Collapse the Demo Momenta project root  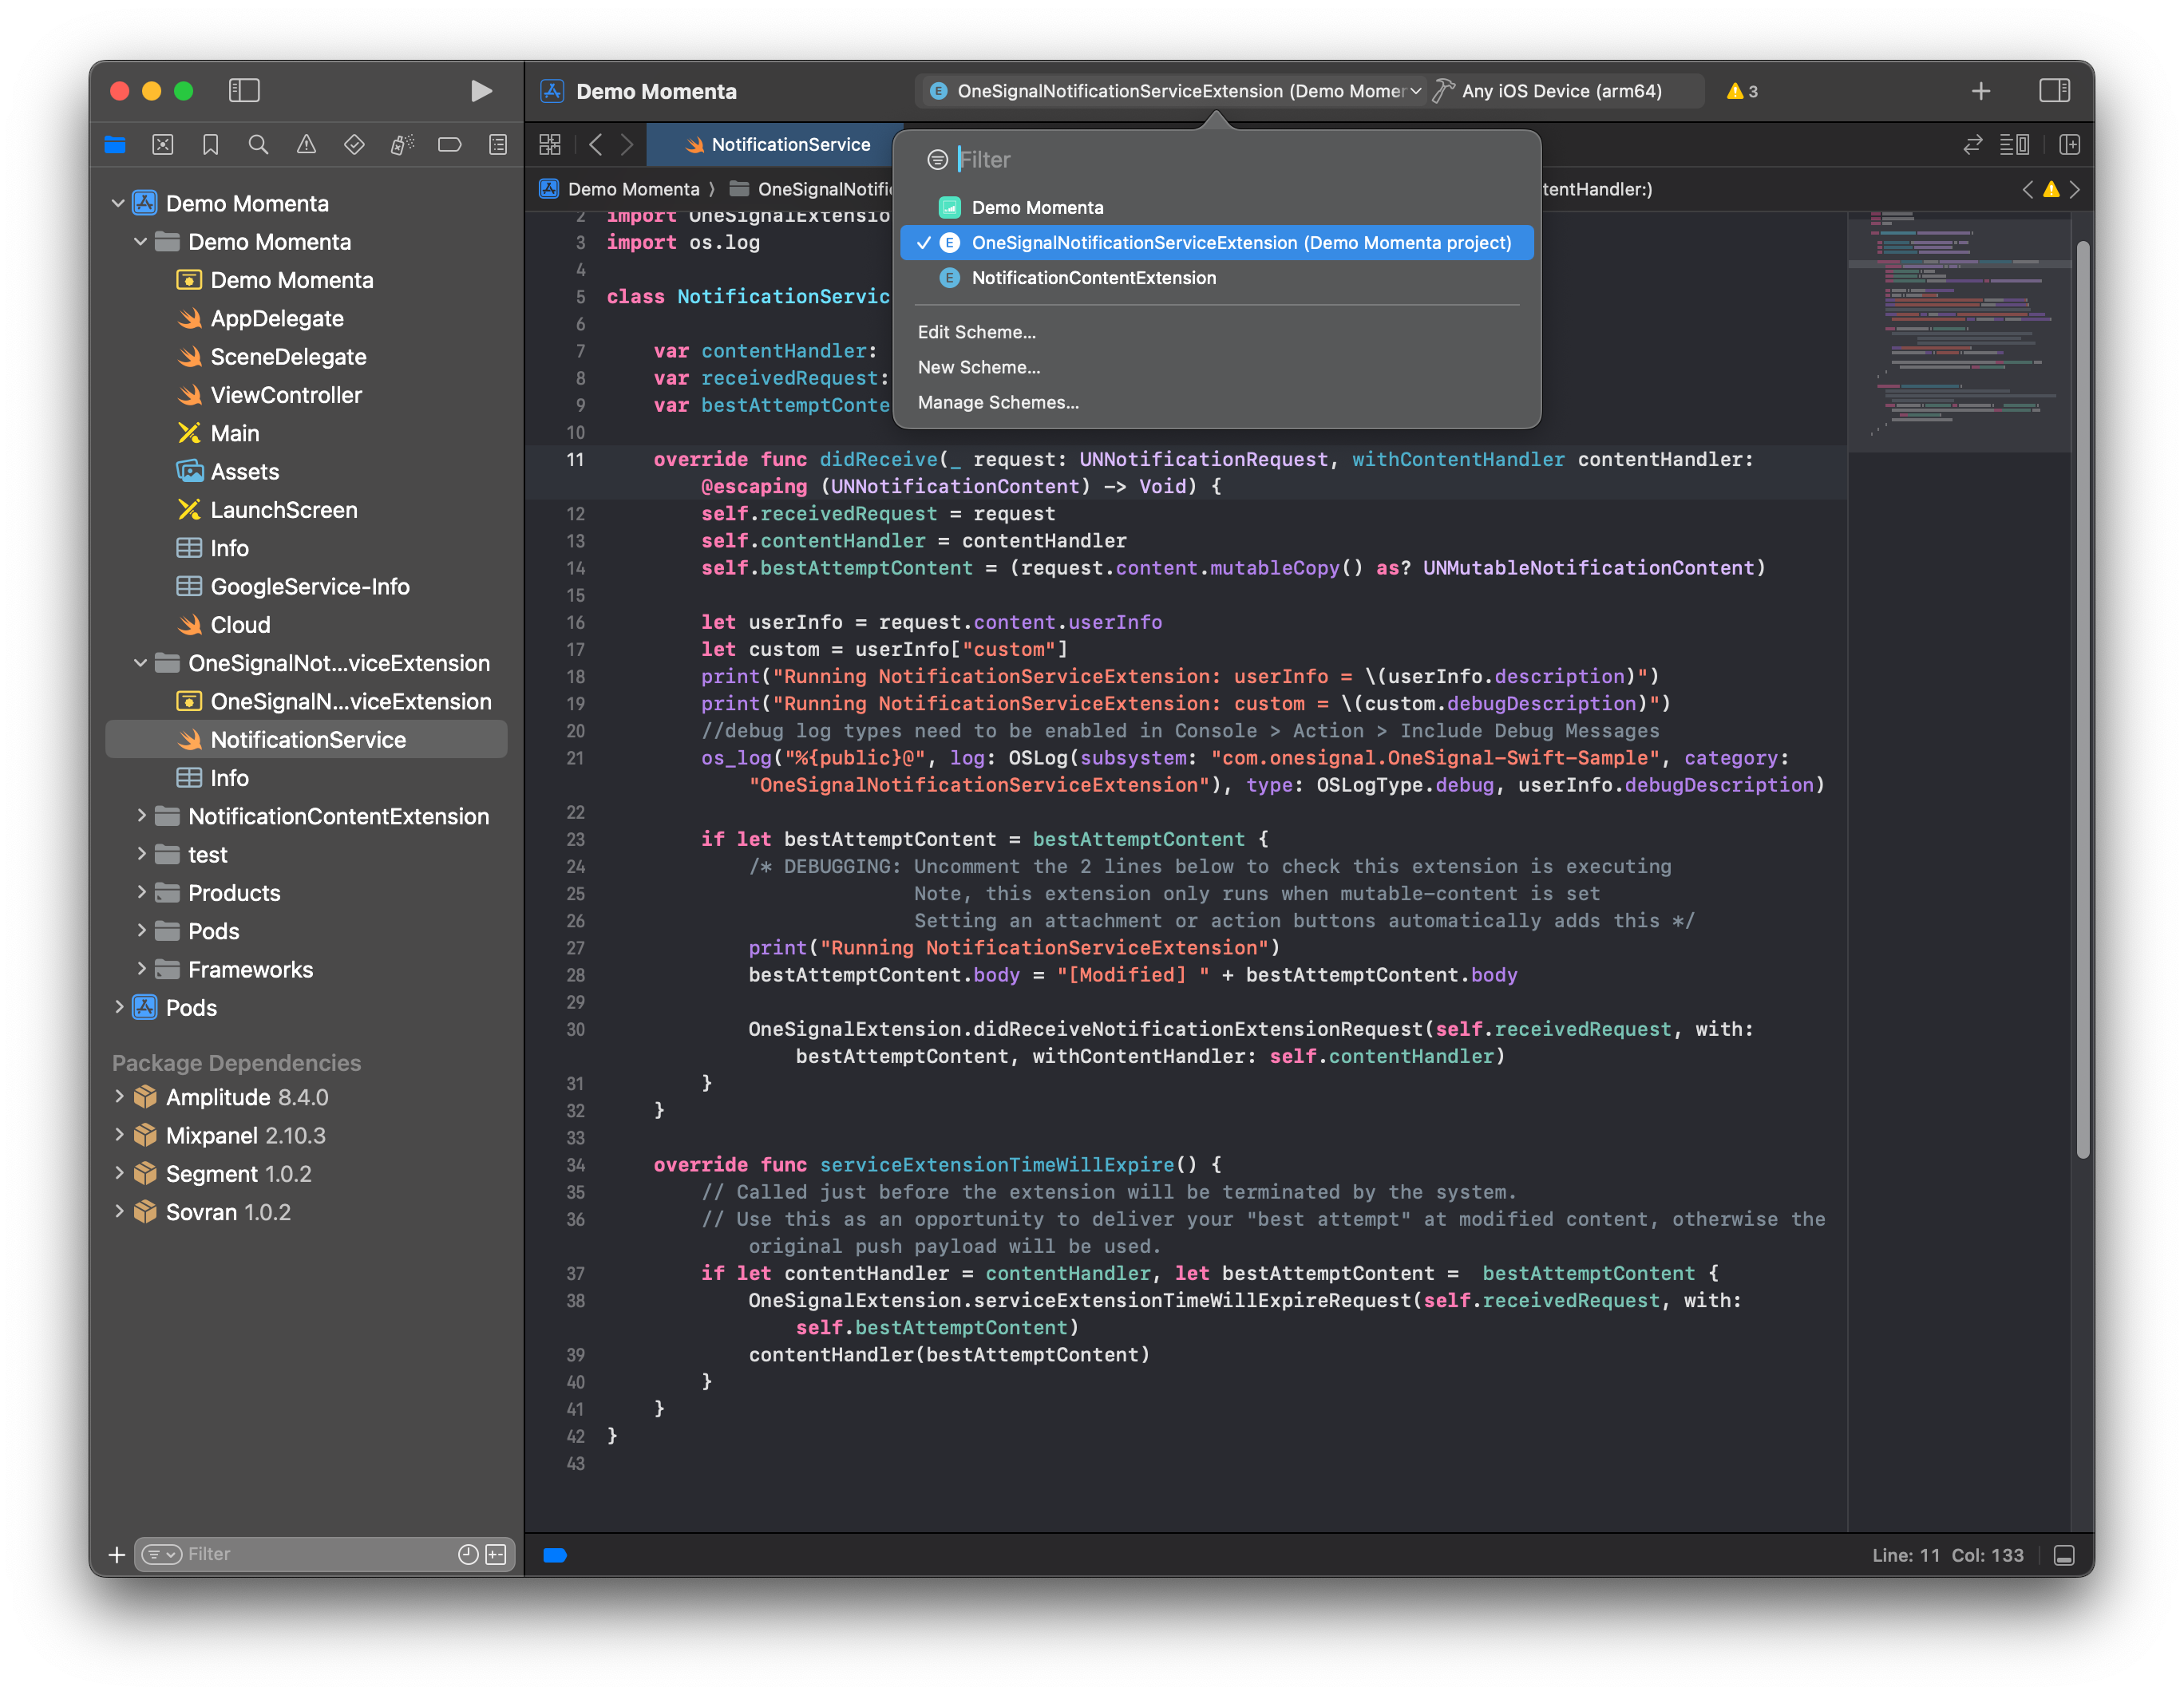point(118,203)
